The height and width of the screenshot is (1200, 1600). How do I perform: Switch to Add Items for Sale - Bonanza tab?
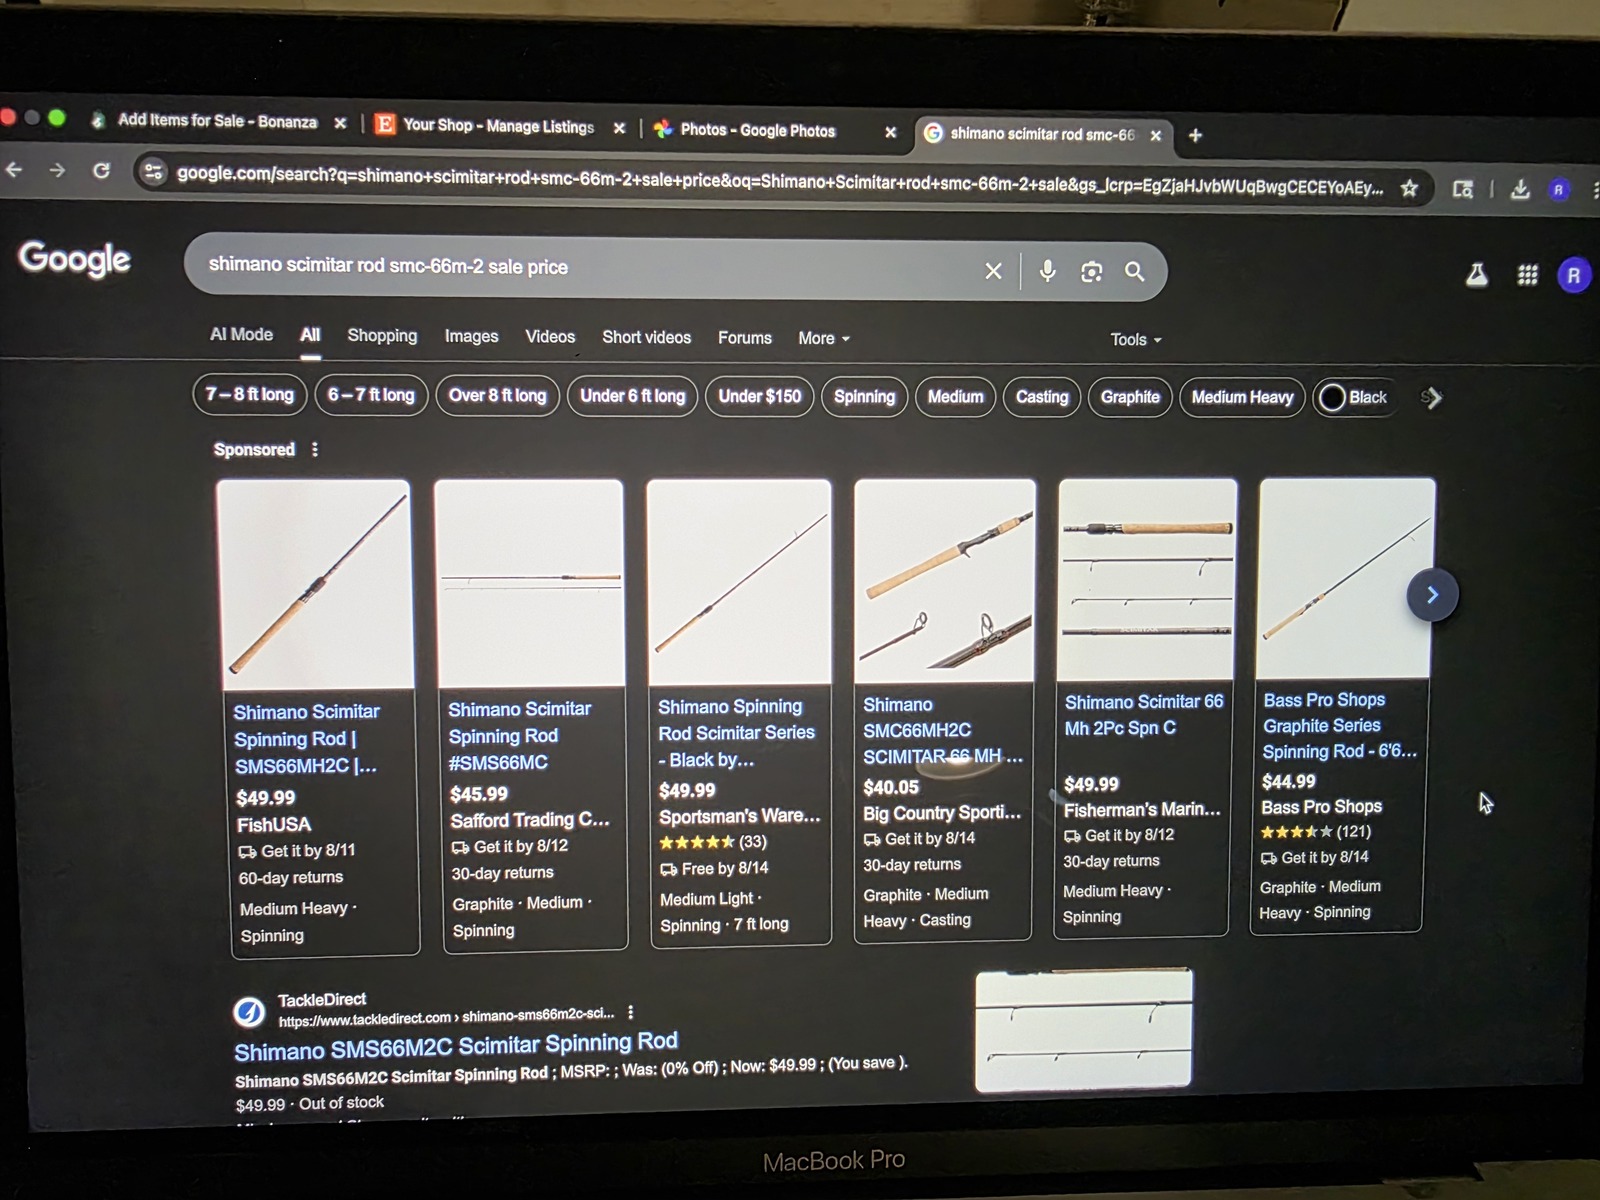[x=217, y=121]
